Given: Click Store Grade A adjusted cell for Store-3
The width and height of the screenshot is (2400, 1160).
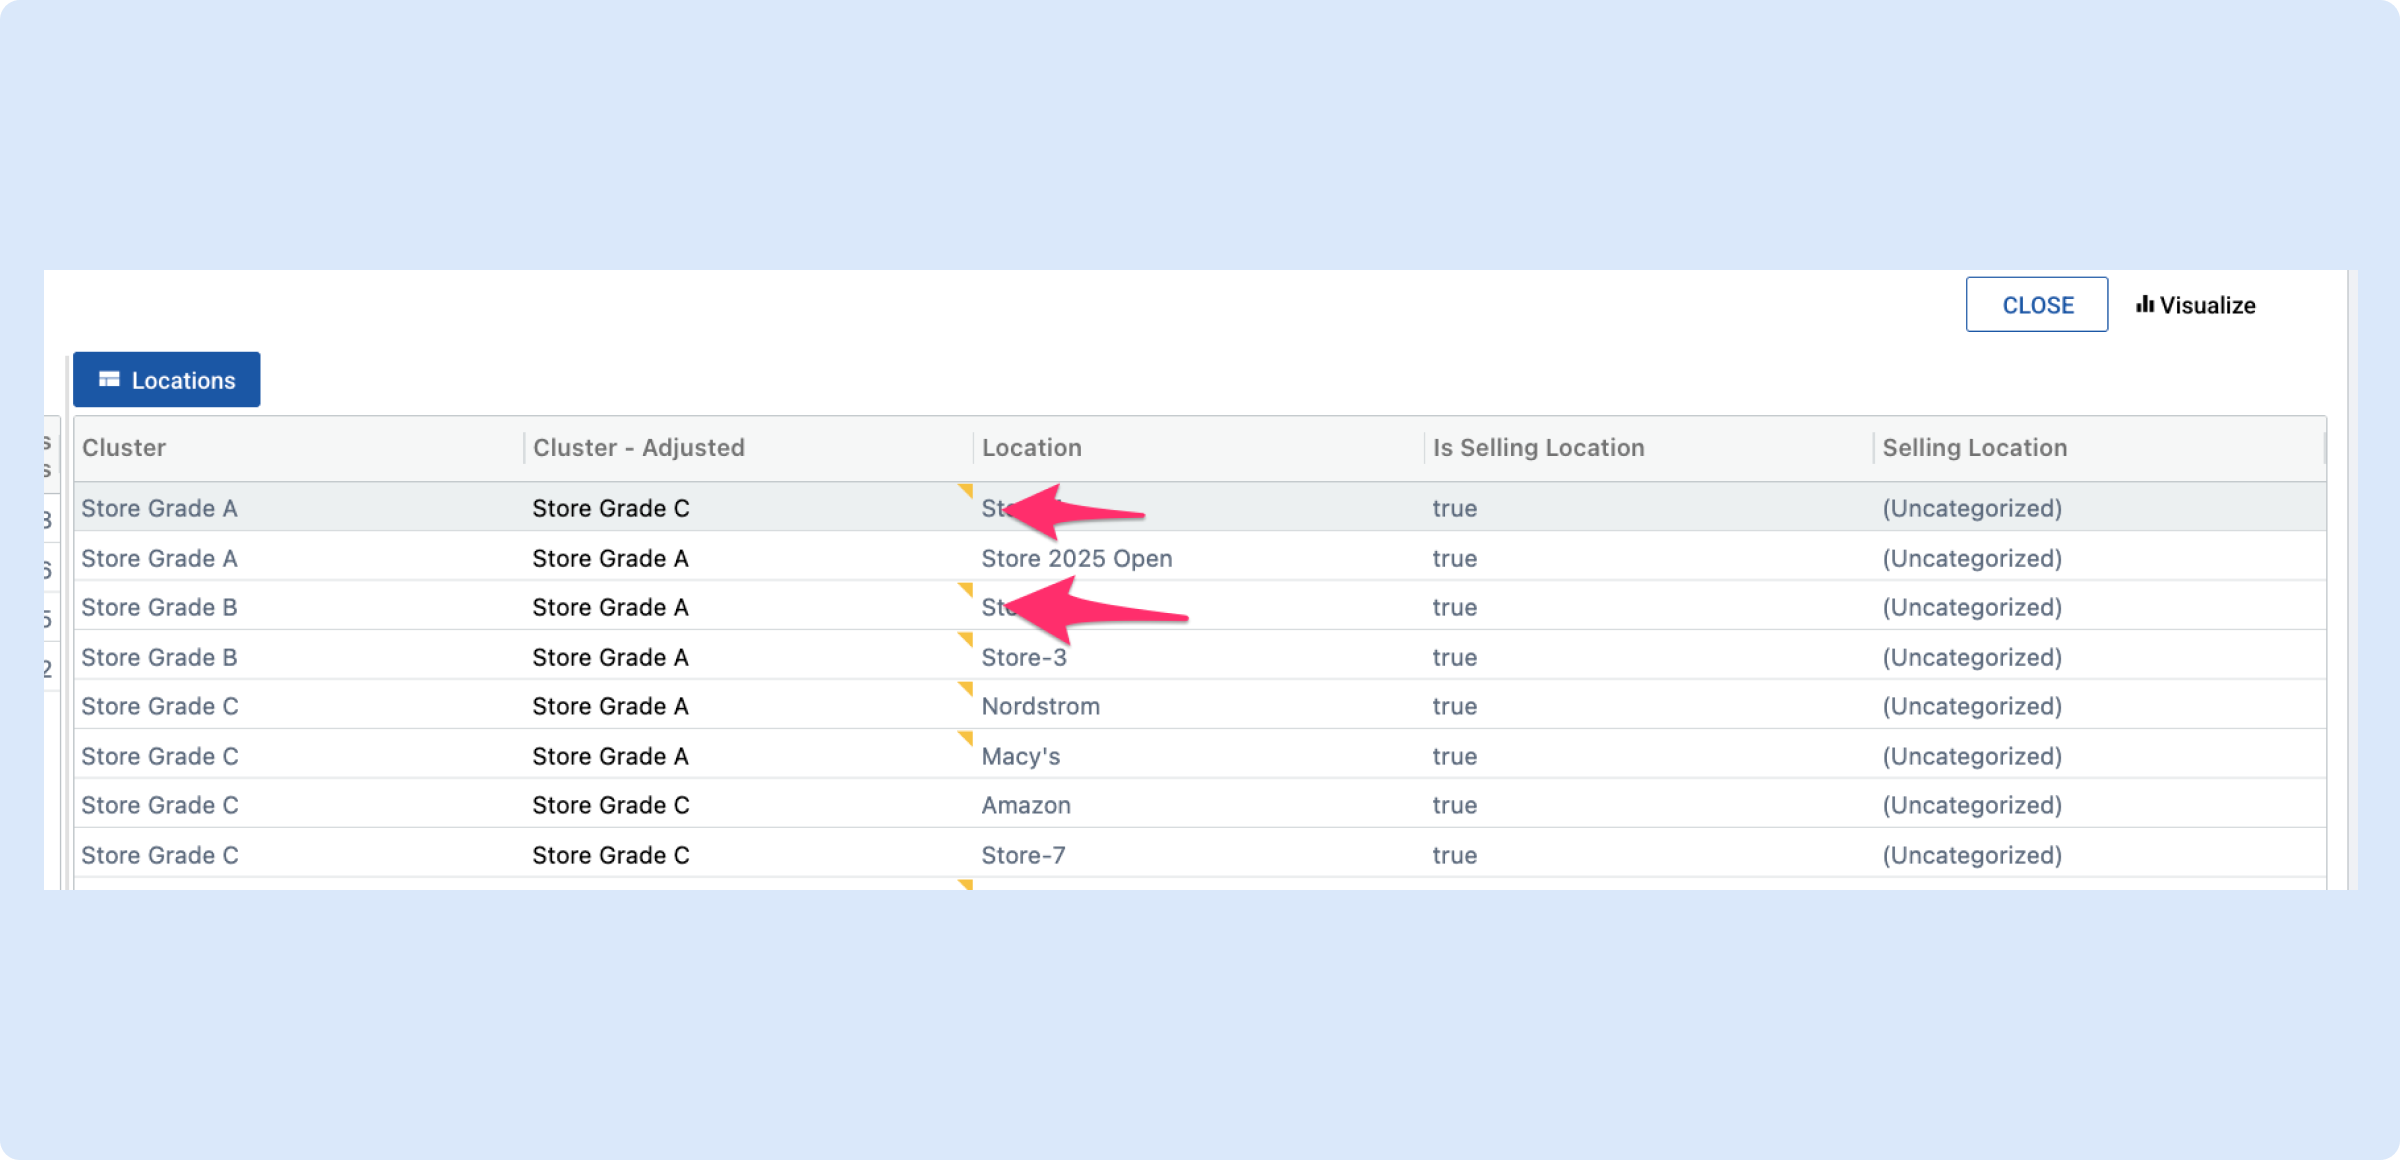Looking at the screenshot, I should pyautogui.click(x=610, y=657).
